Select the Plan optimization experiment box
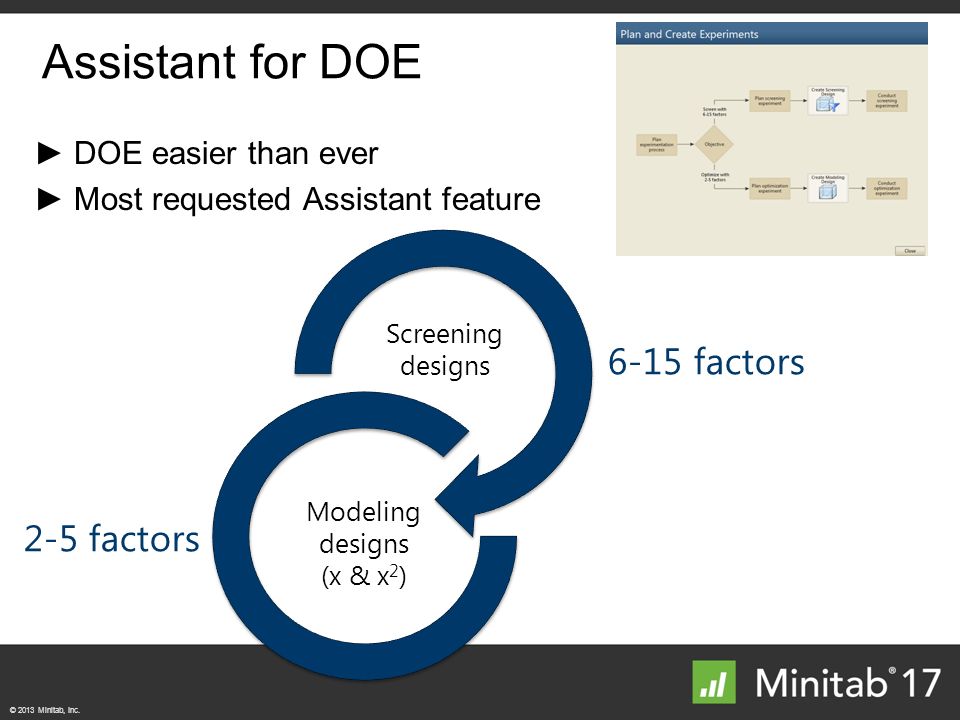The height and width of the screenshot is (720, 960). click(x=770, y=189)
